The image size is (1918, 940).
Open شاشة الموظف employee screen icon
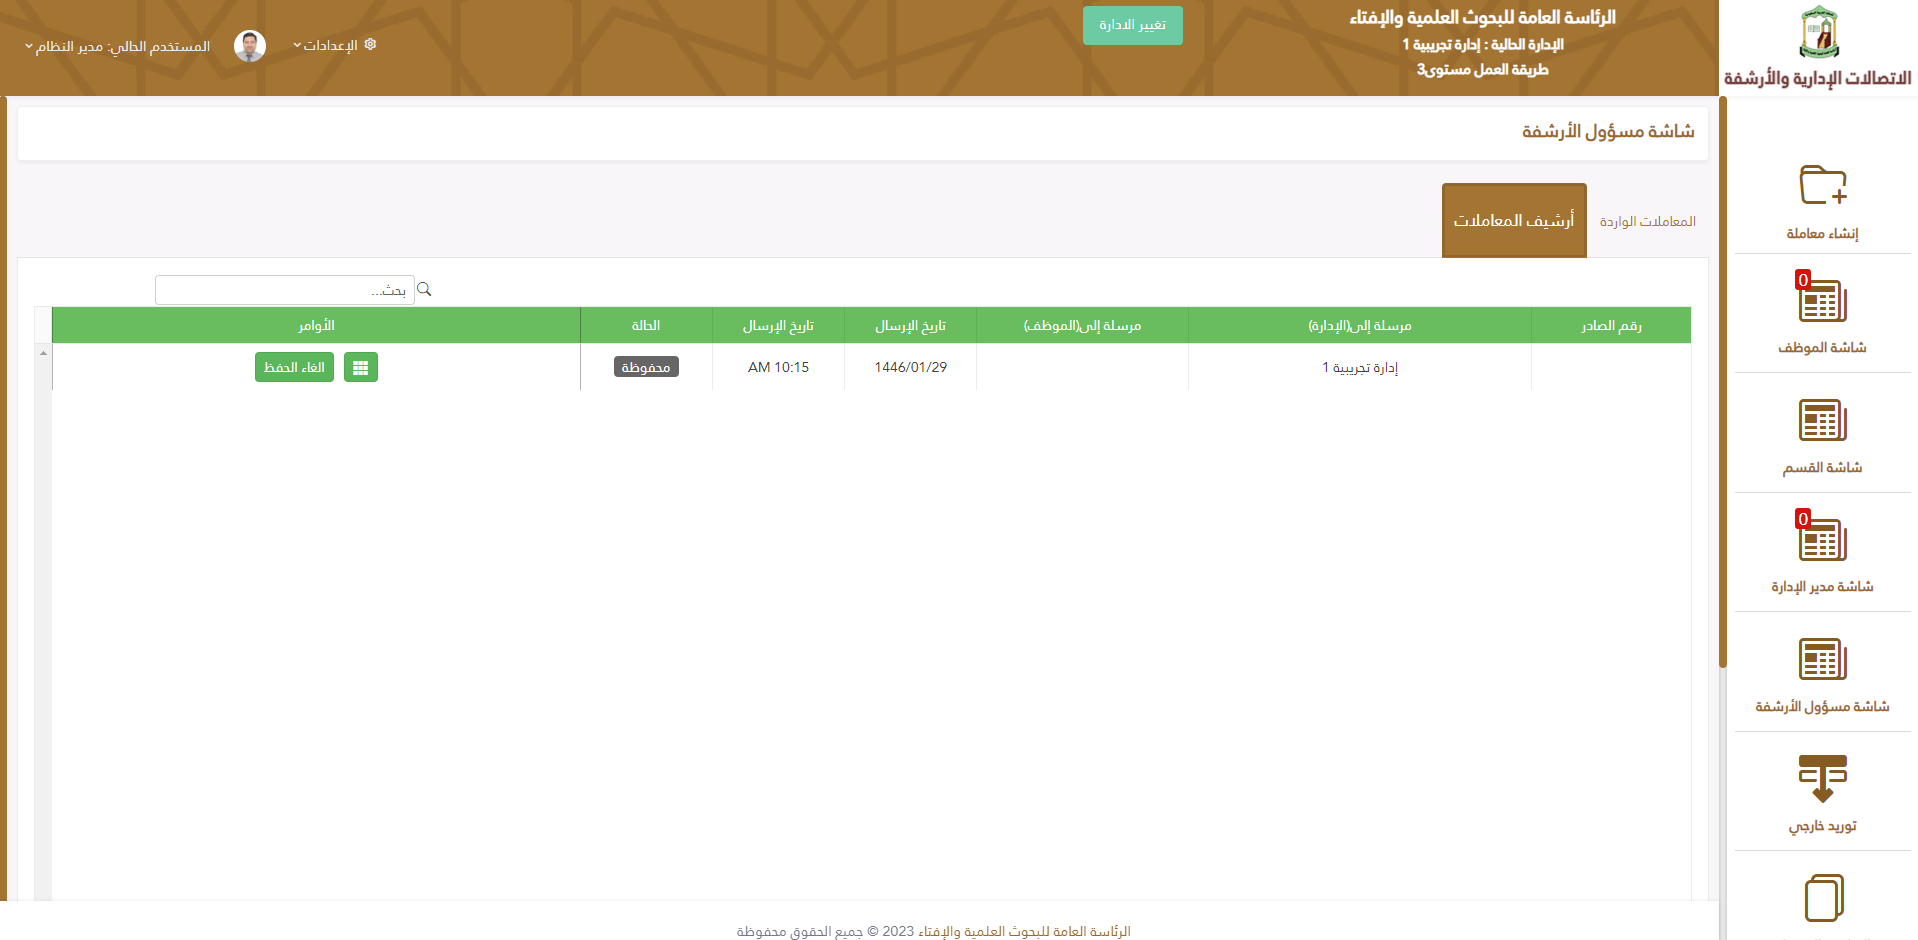[x=1822, y=301]
